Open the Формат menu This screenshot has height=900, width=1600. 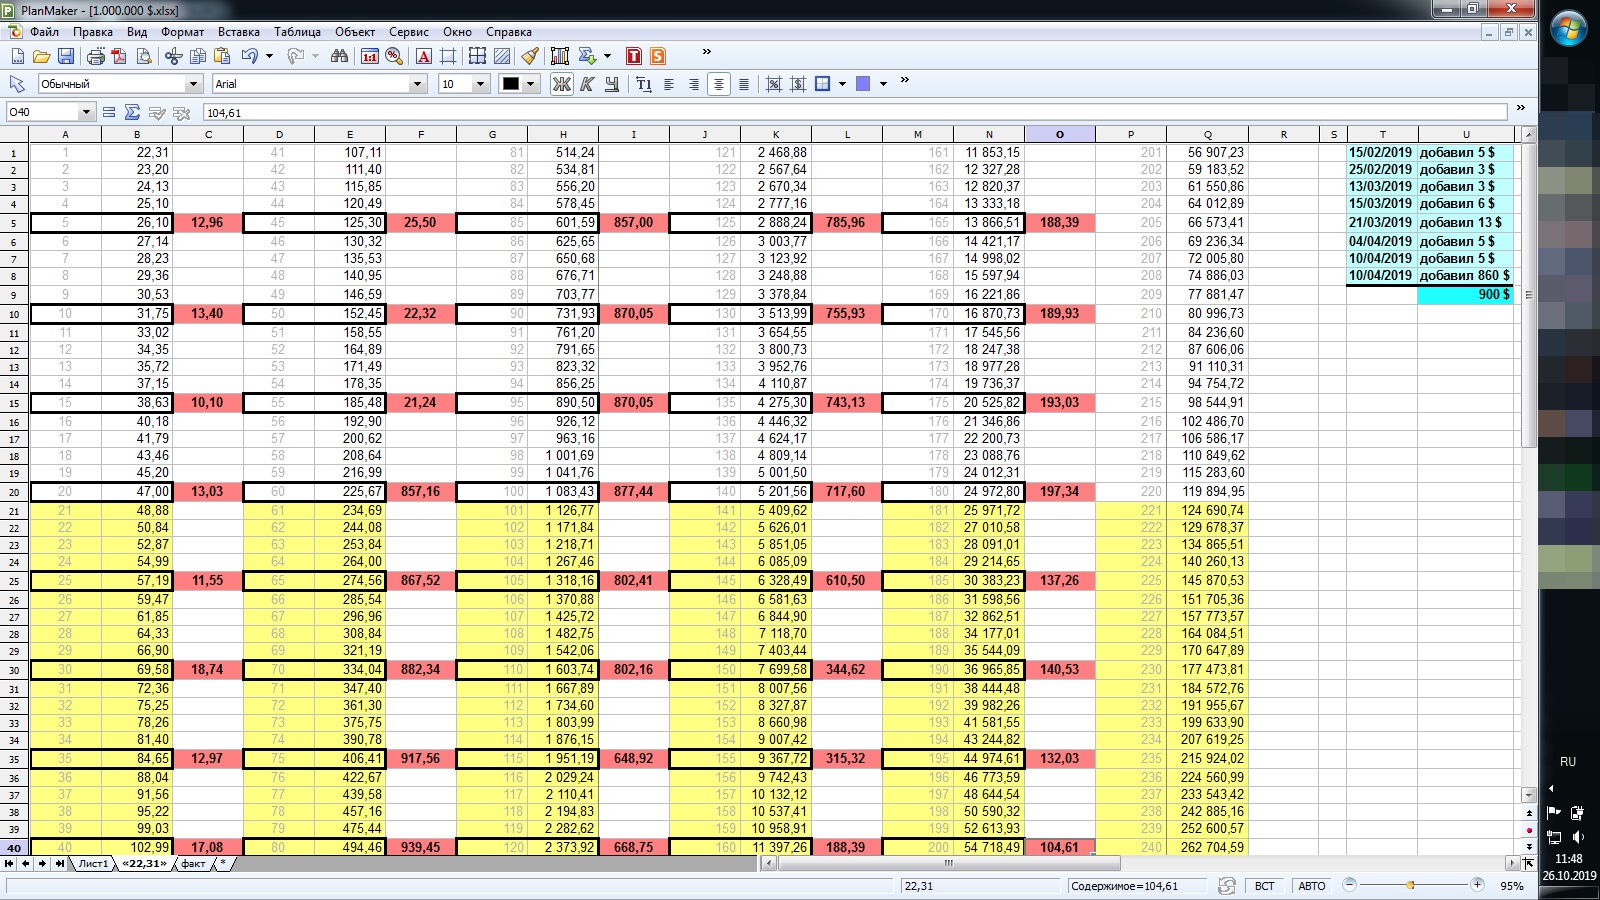coord(182,32)
